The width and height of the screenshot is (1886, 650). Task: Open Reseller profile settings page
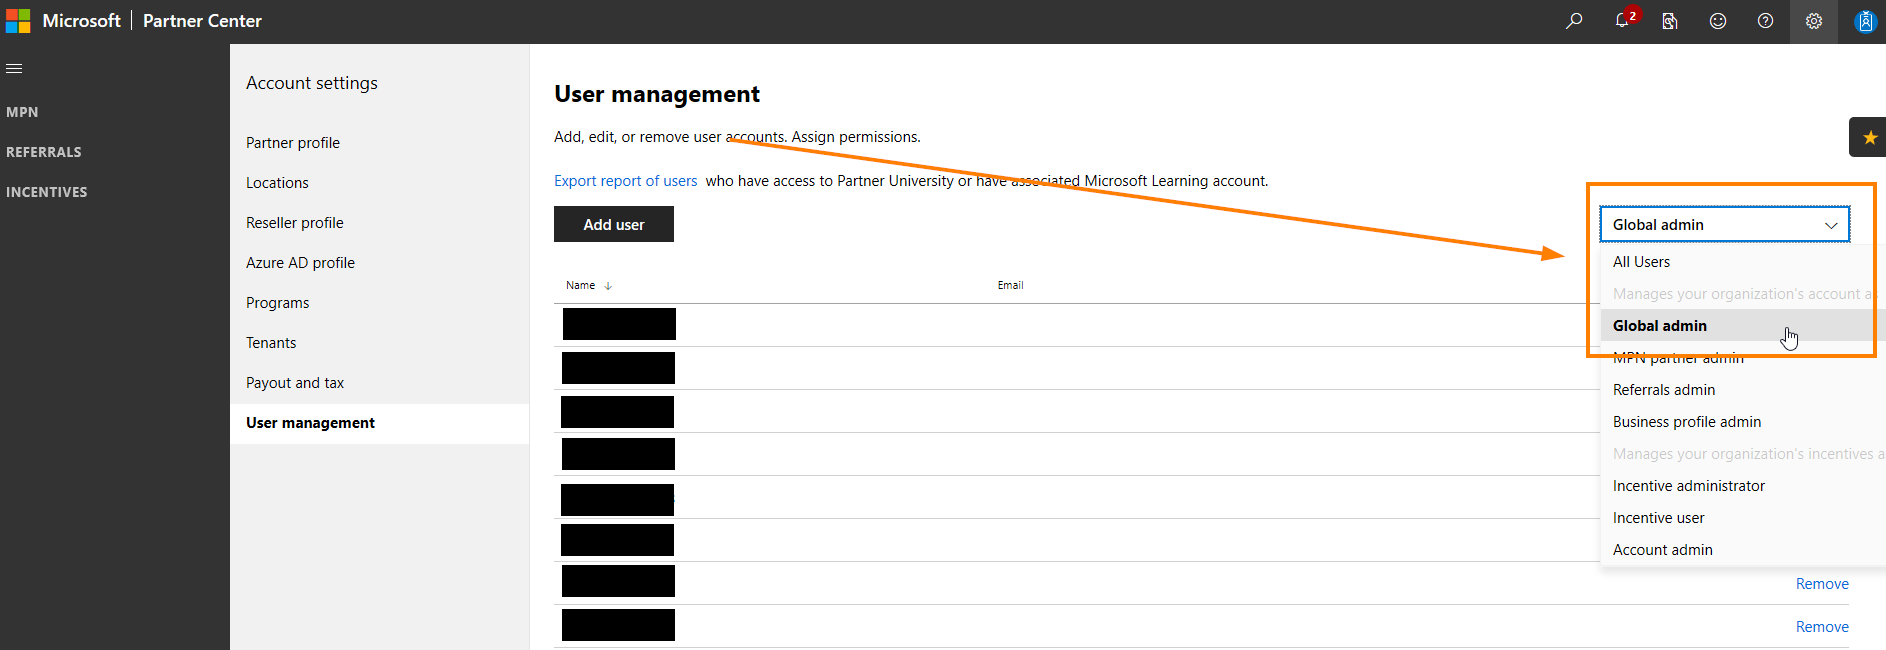295,223
